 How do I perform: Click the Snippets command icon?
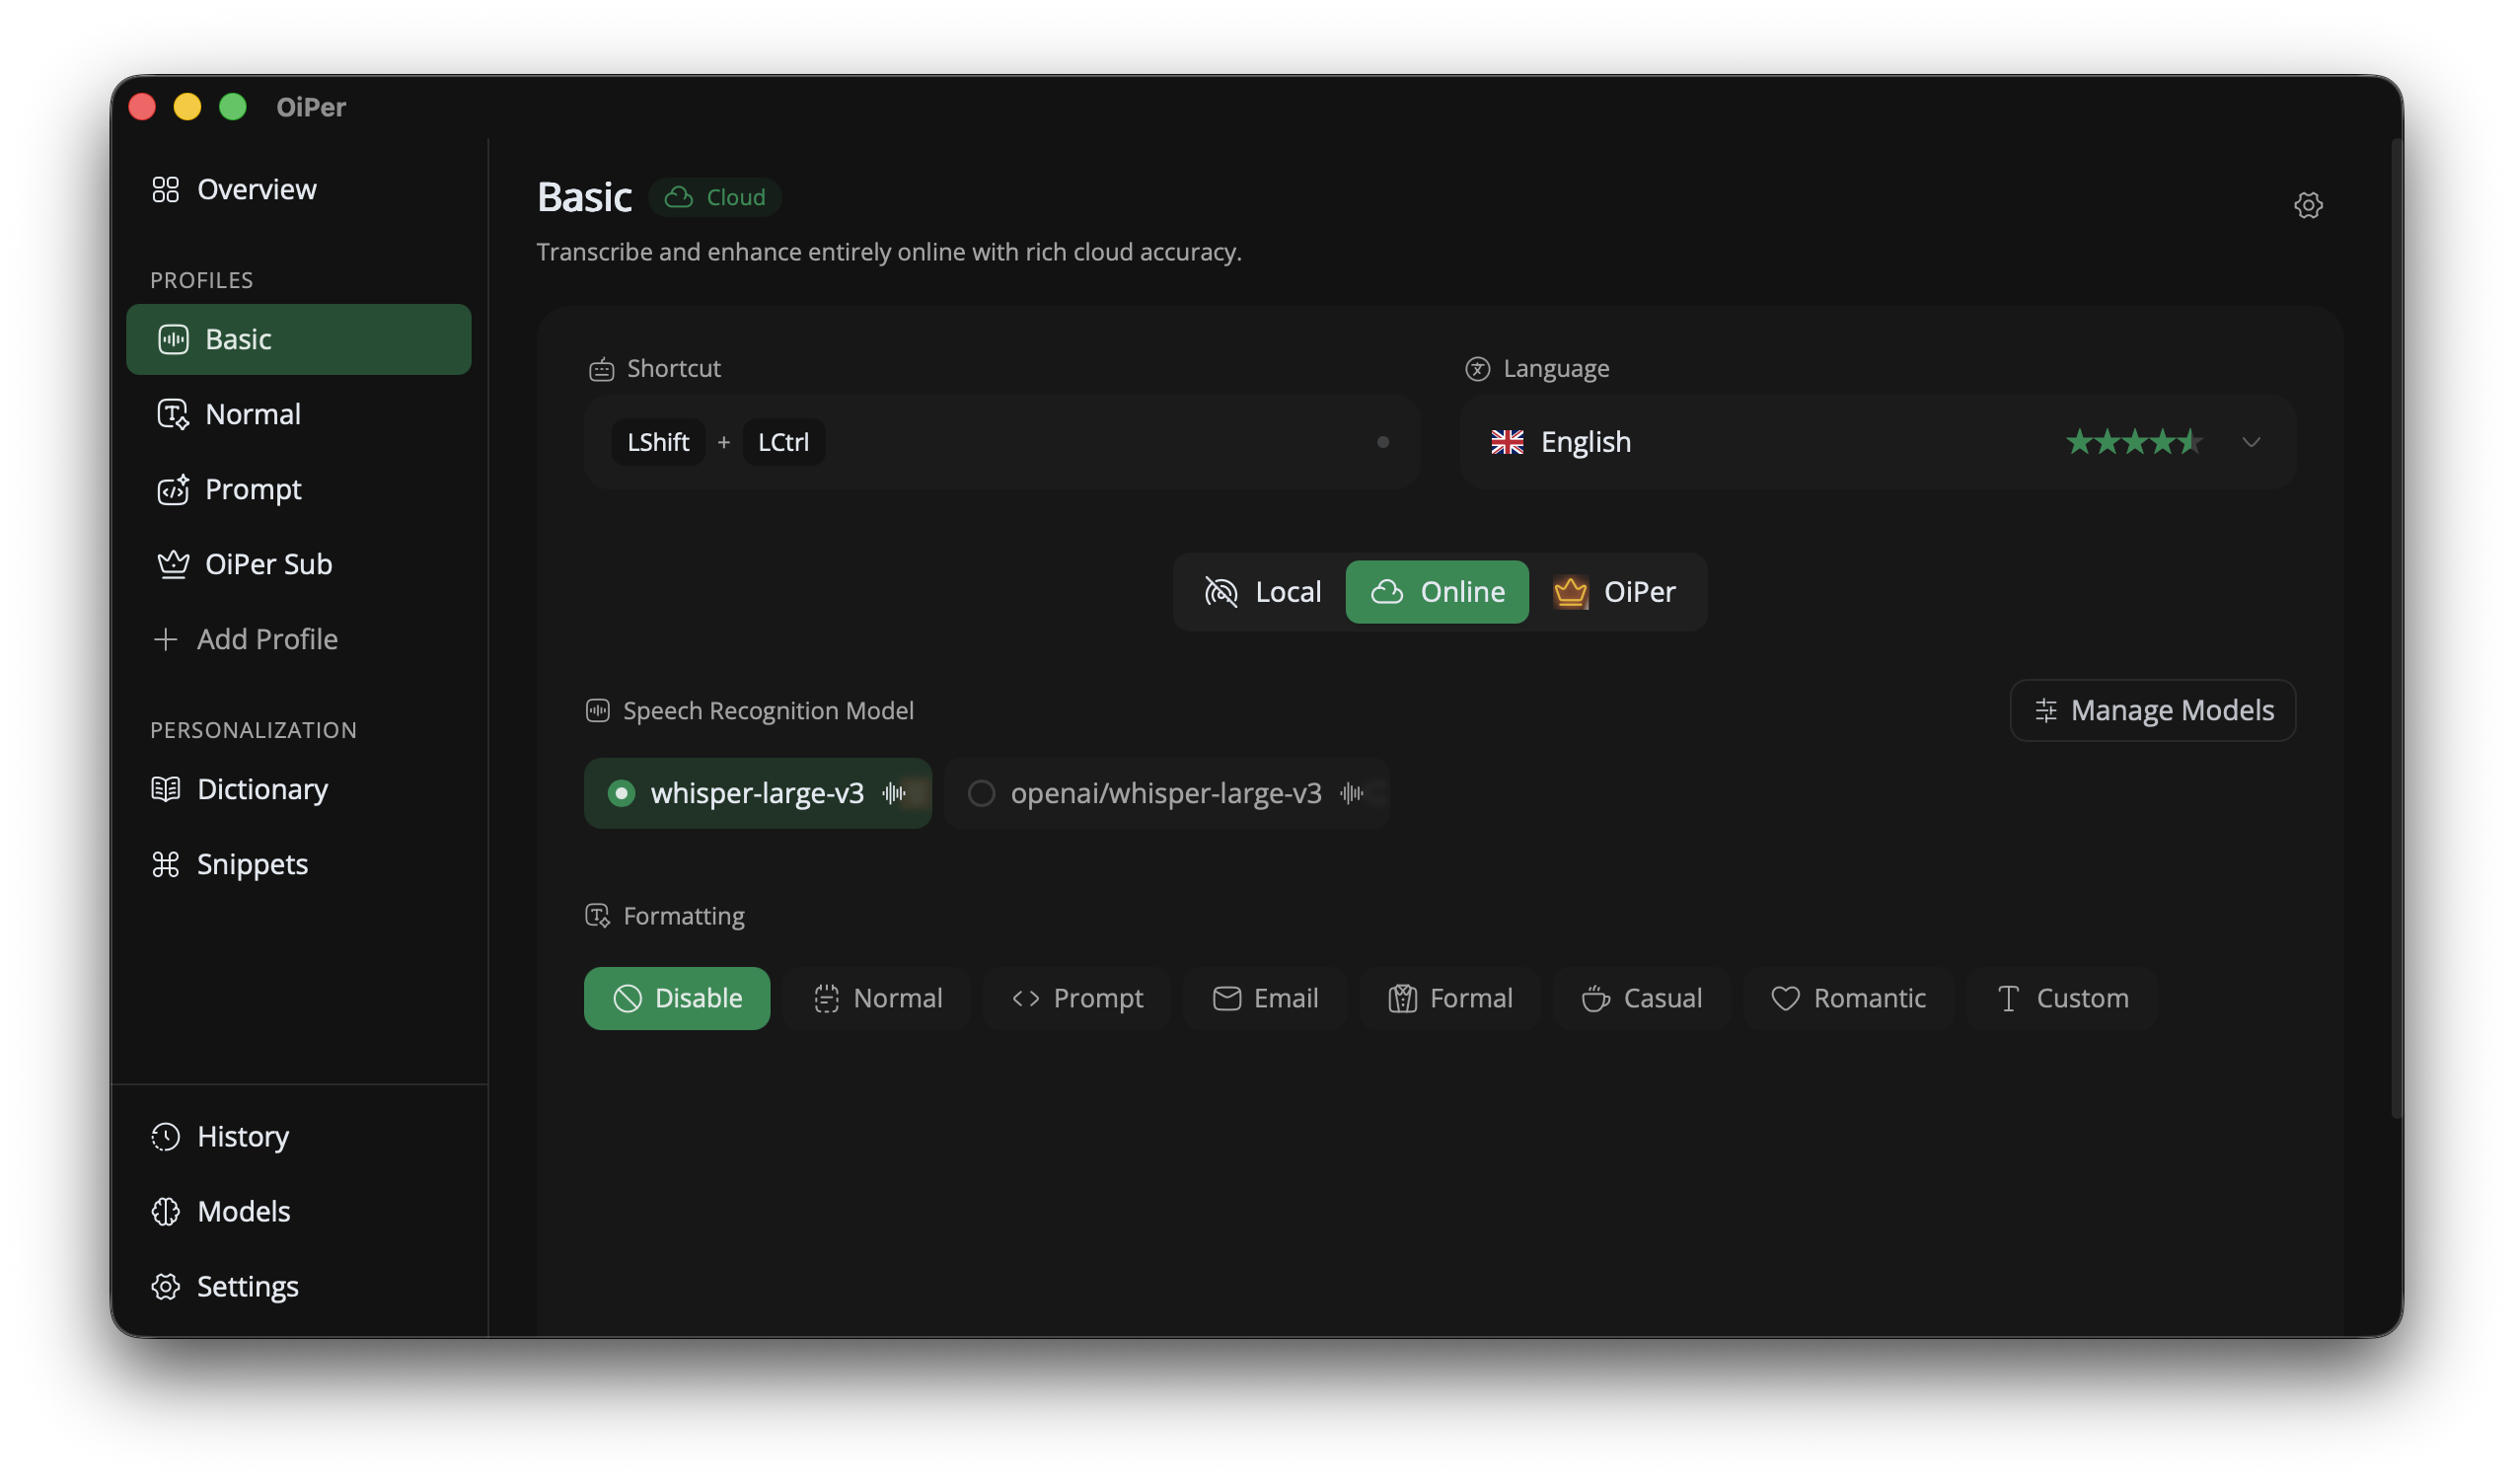(166, 864)
